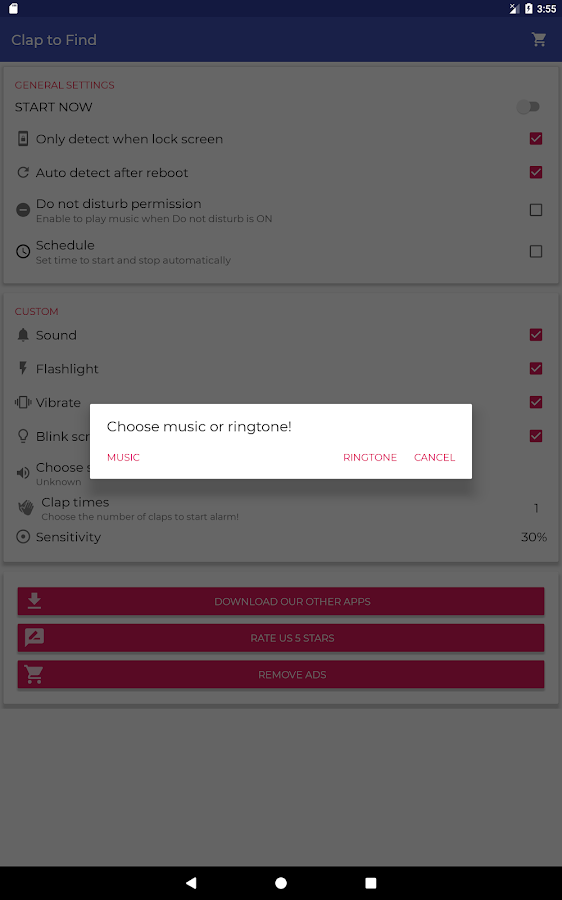The width and height of the screenshot is (562, 900).
Task: Tap RATE US 5 STARS button
Action: 281,638
